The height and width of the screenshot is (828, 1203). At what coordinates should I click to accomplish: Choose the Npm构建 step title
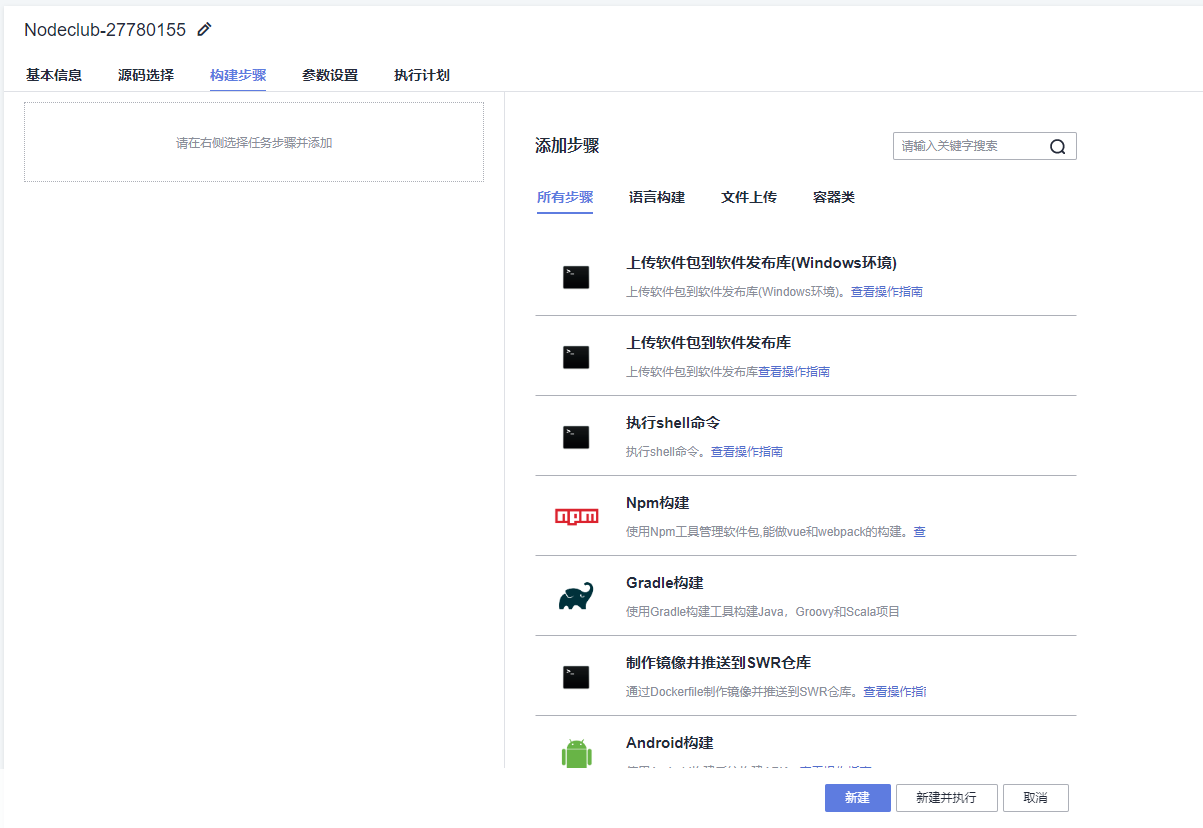point(657,503)
